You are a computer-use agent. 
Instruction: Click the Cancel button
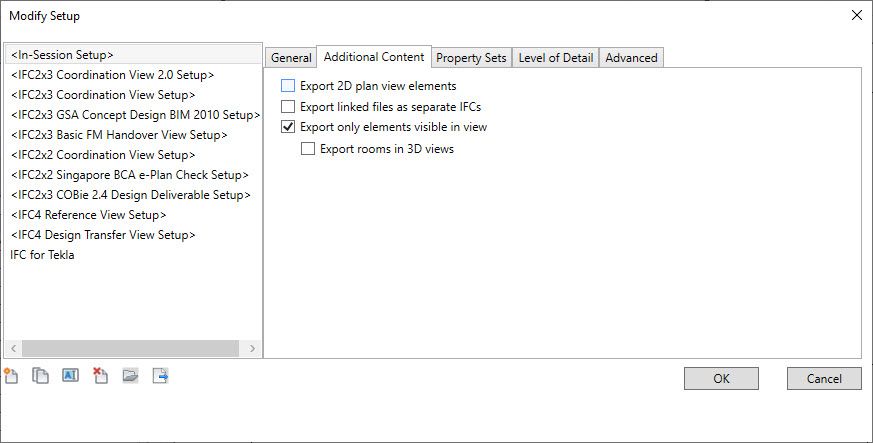(824, 378)
